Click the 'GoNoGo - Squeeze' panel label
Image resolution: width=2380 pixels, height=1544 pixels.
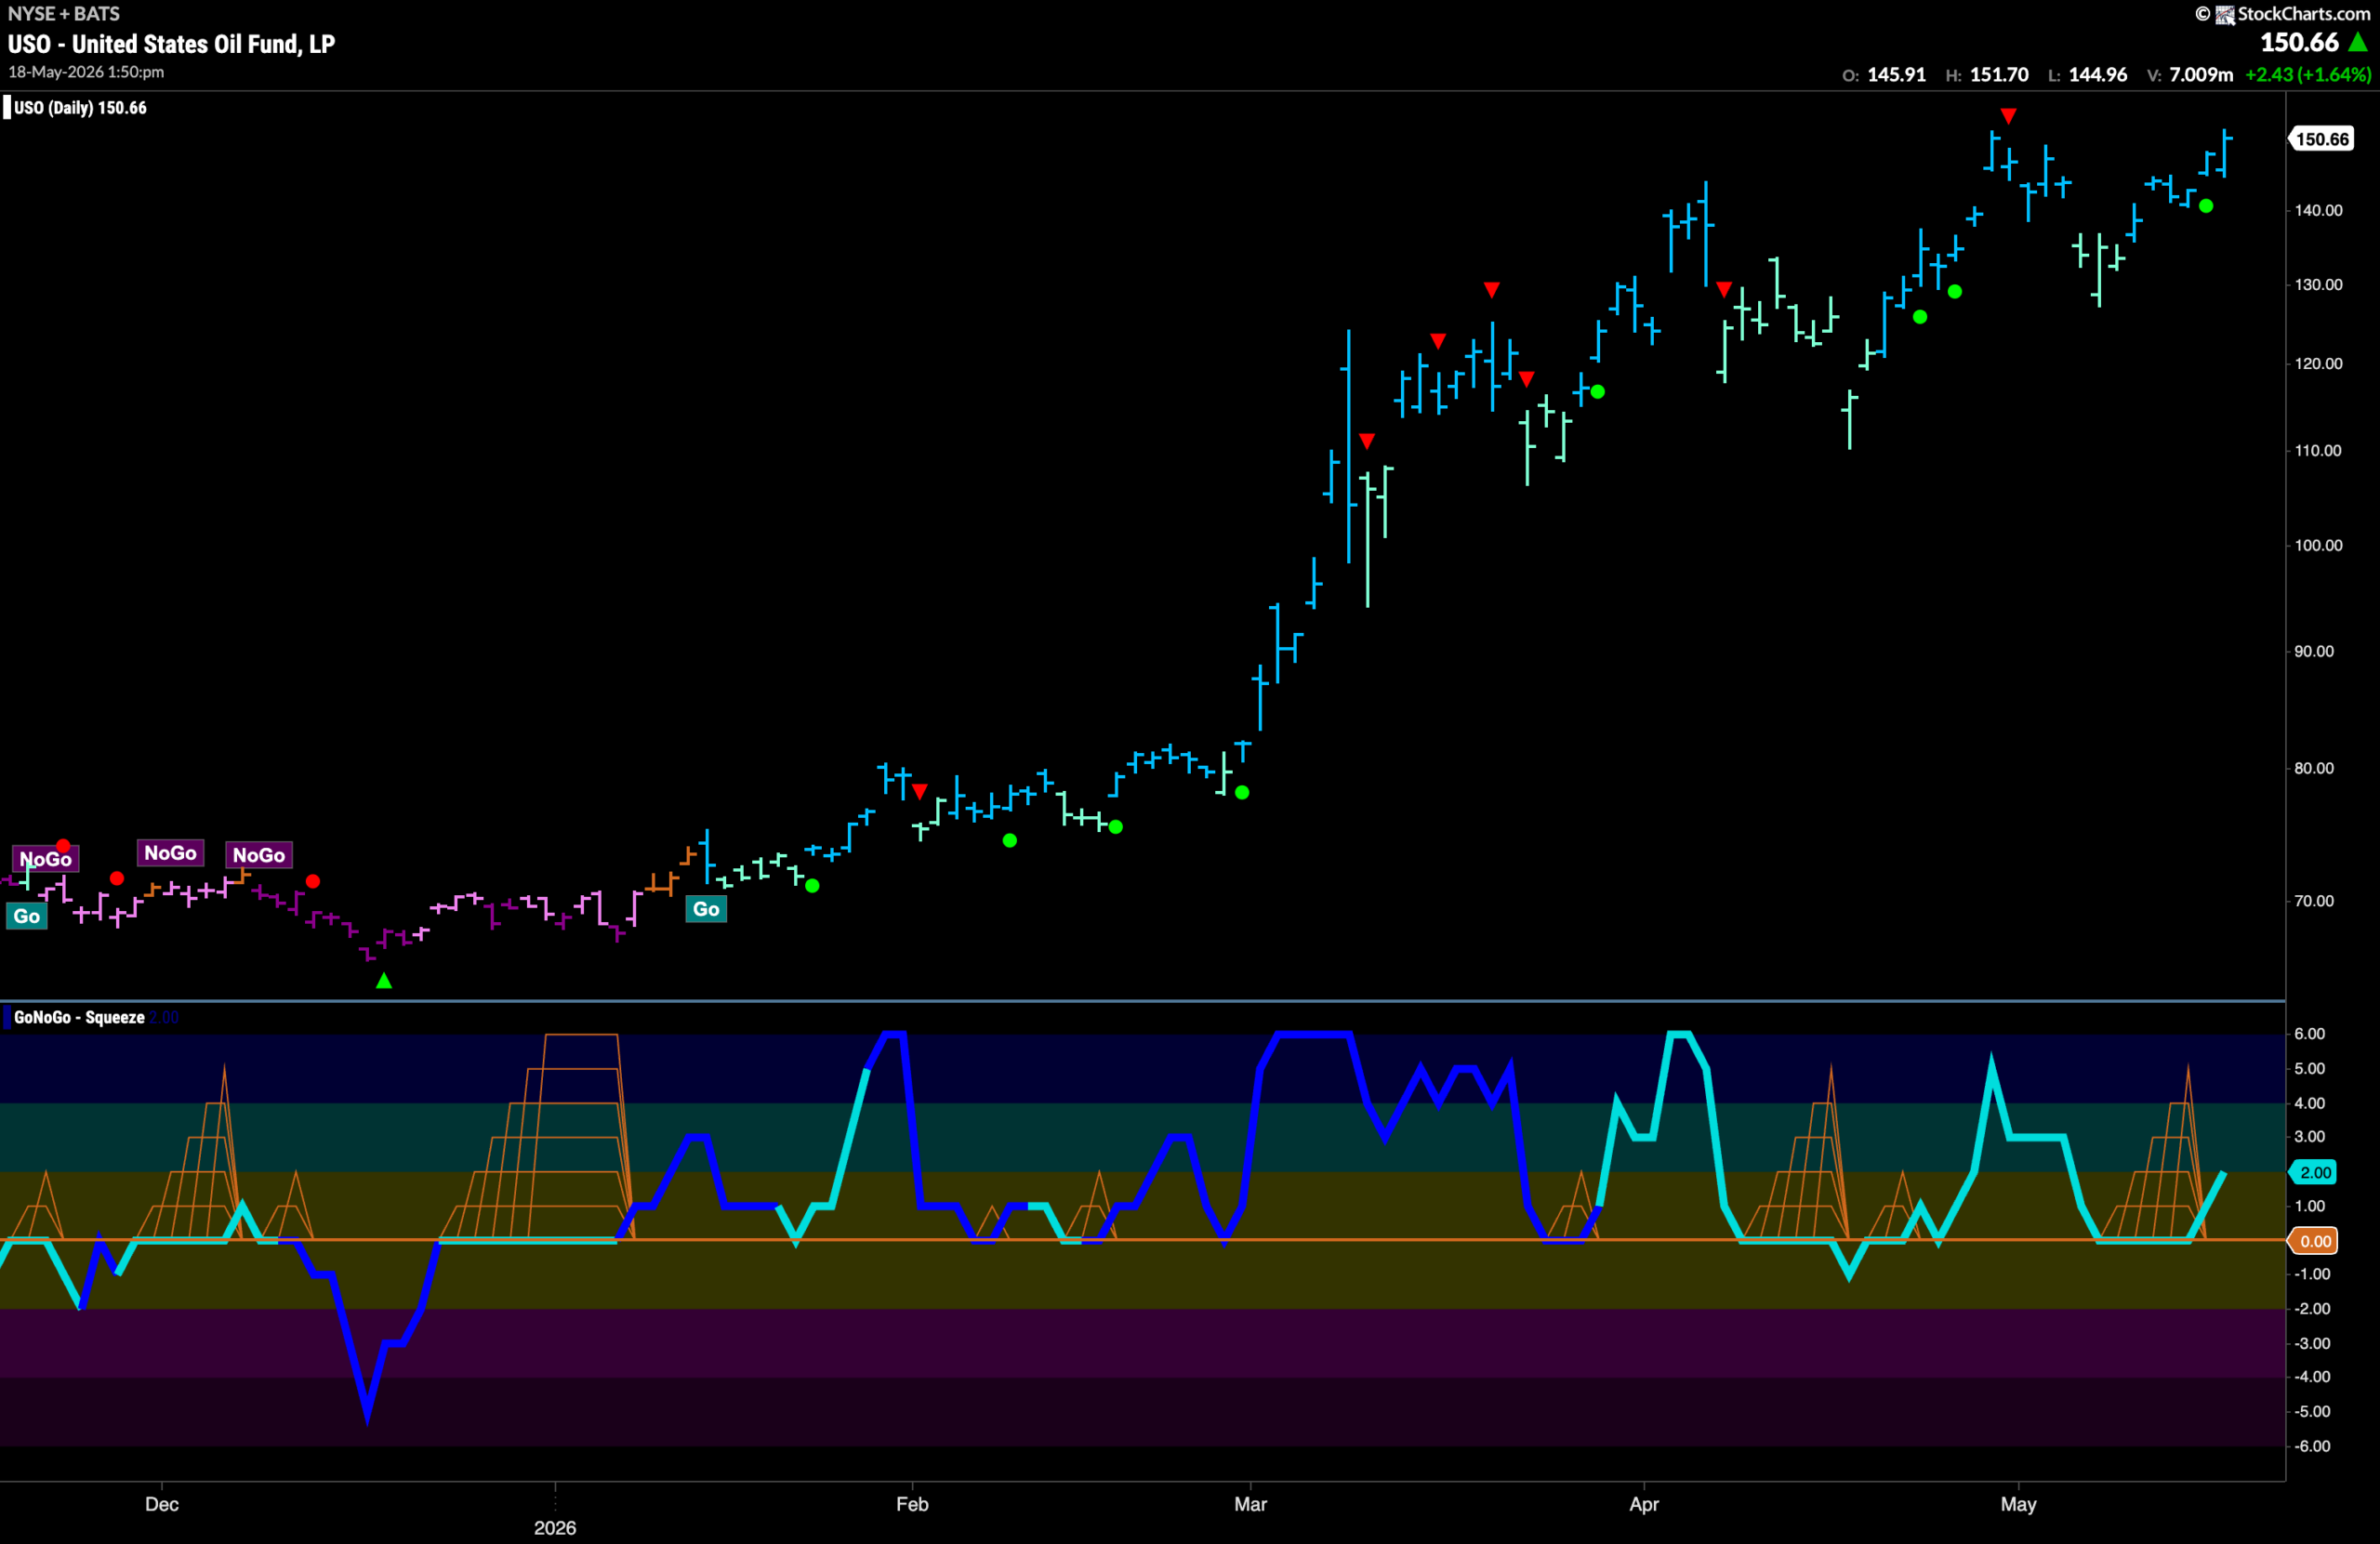pyautogui.click(x=79, y=1017)
